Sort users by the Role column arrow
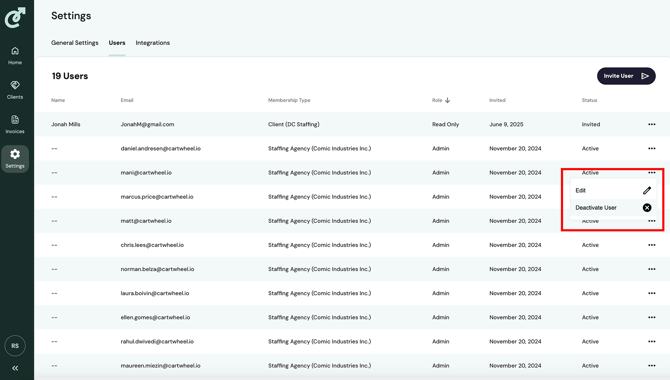Viewport: 670px width, 380px height. click(x=447, y=100)
